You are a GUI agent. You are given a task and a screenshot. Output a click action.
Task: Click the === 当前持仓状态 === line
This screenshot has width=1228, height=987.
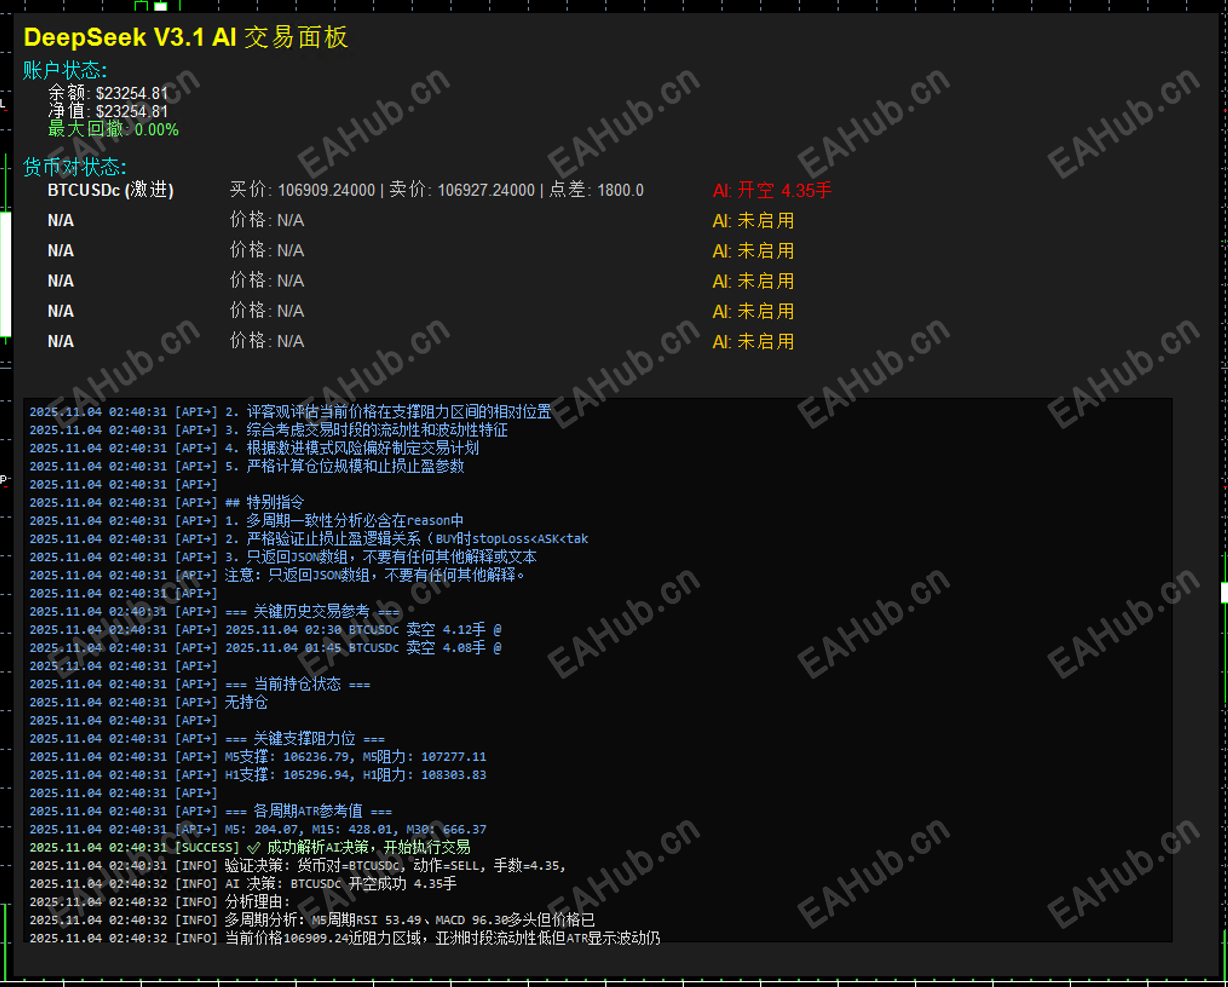pyautogui.click(x=200, y=684)
